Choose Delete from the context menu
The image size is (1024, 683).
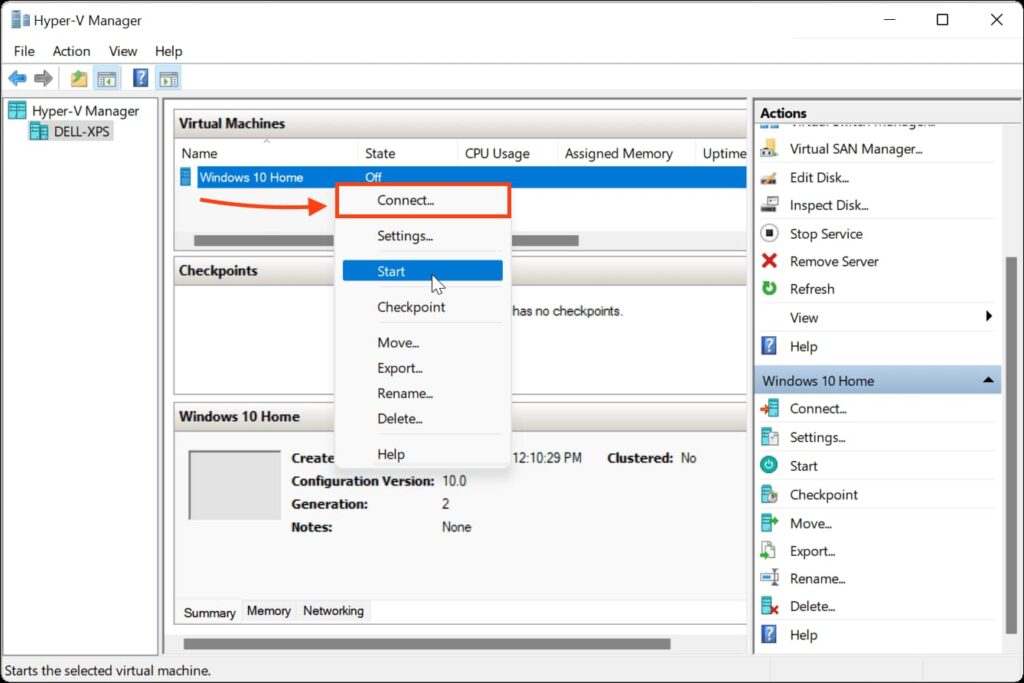tap(423, 419)
